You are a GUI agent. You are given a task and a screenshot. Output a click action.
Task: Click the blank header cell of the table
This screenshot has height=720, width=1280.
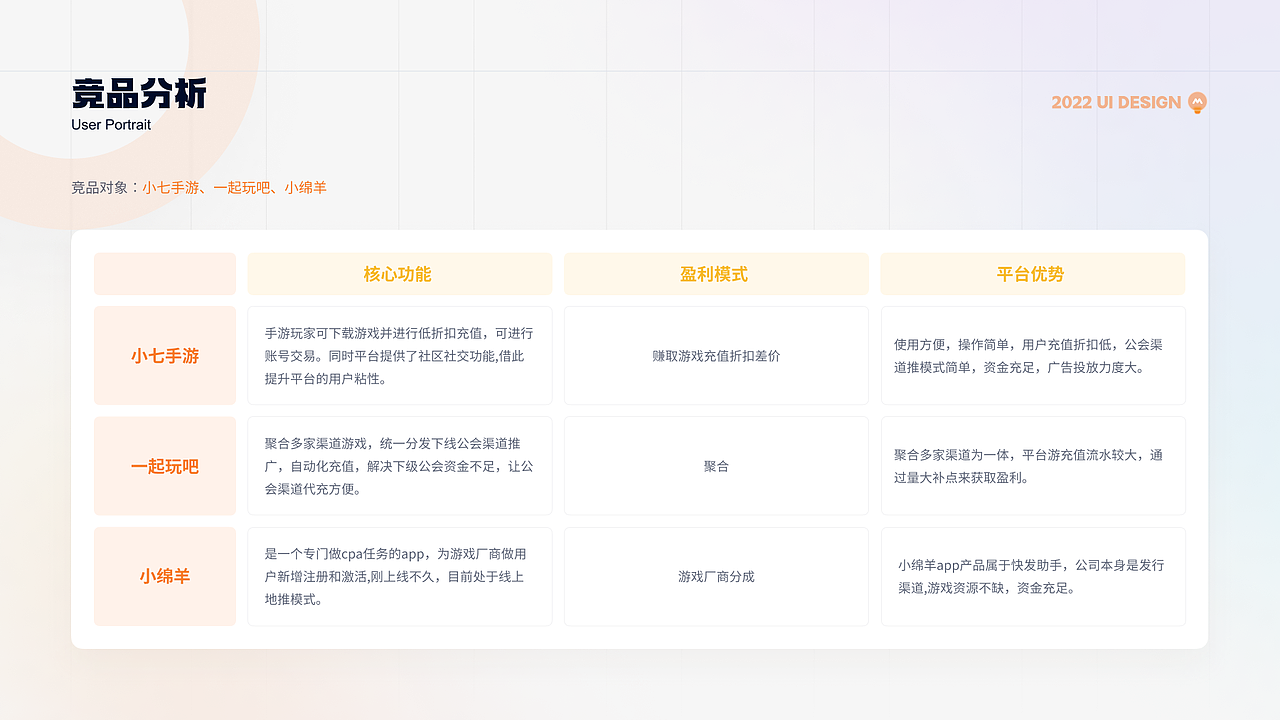[164, 273]
